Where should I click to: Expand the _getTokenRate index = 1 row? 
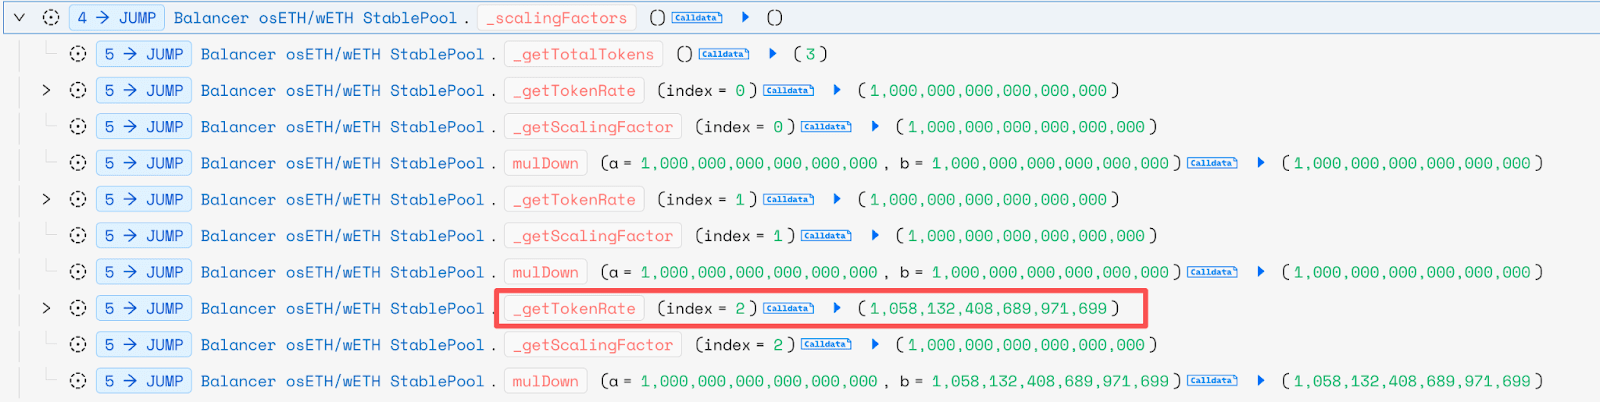[46, 200]
